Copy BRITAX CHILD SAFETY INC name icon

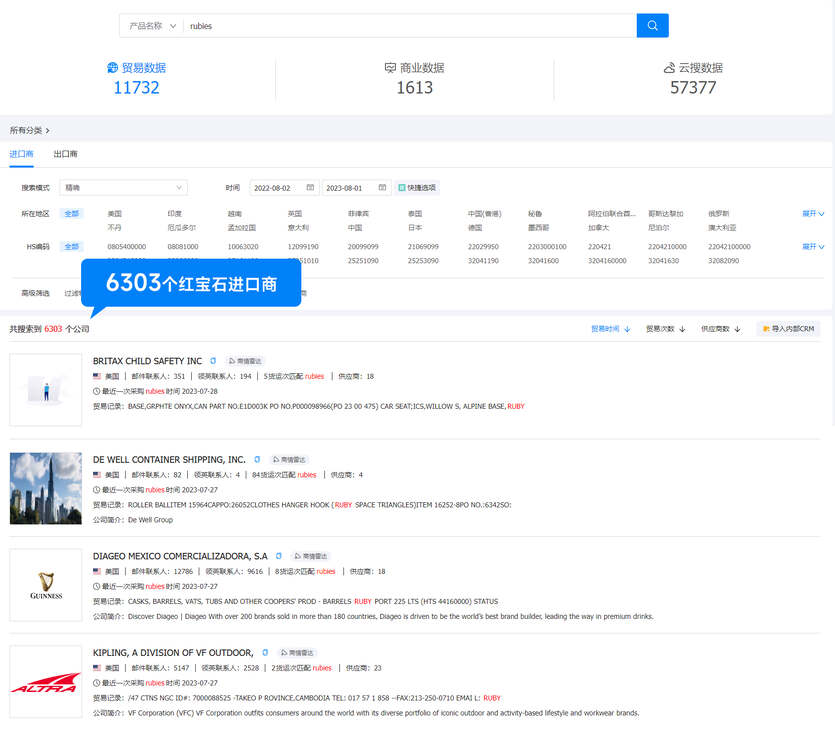coord(213,361)
